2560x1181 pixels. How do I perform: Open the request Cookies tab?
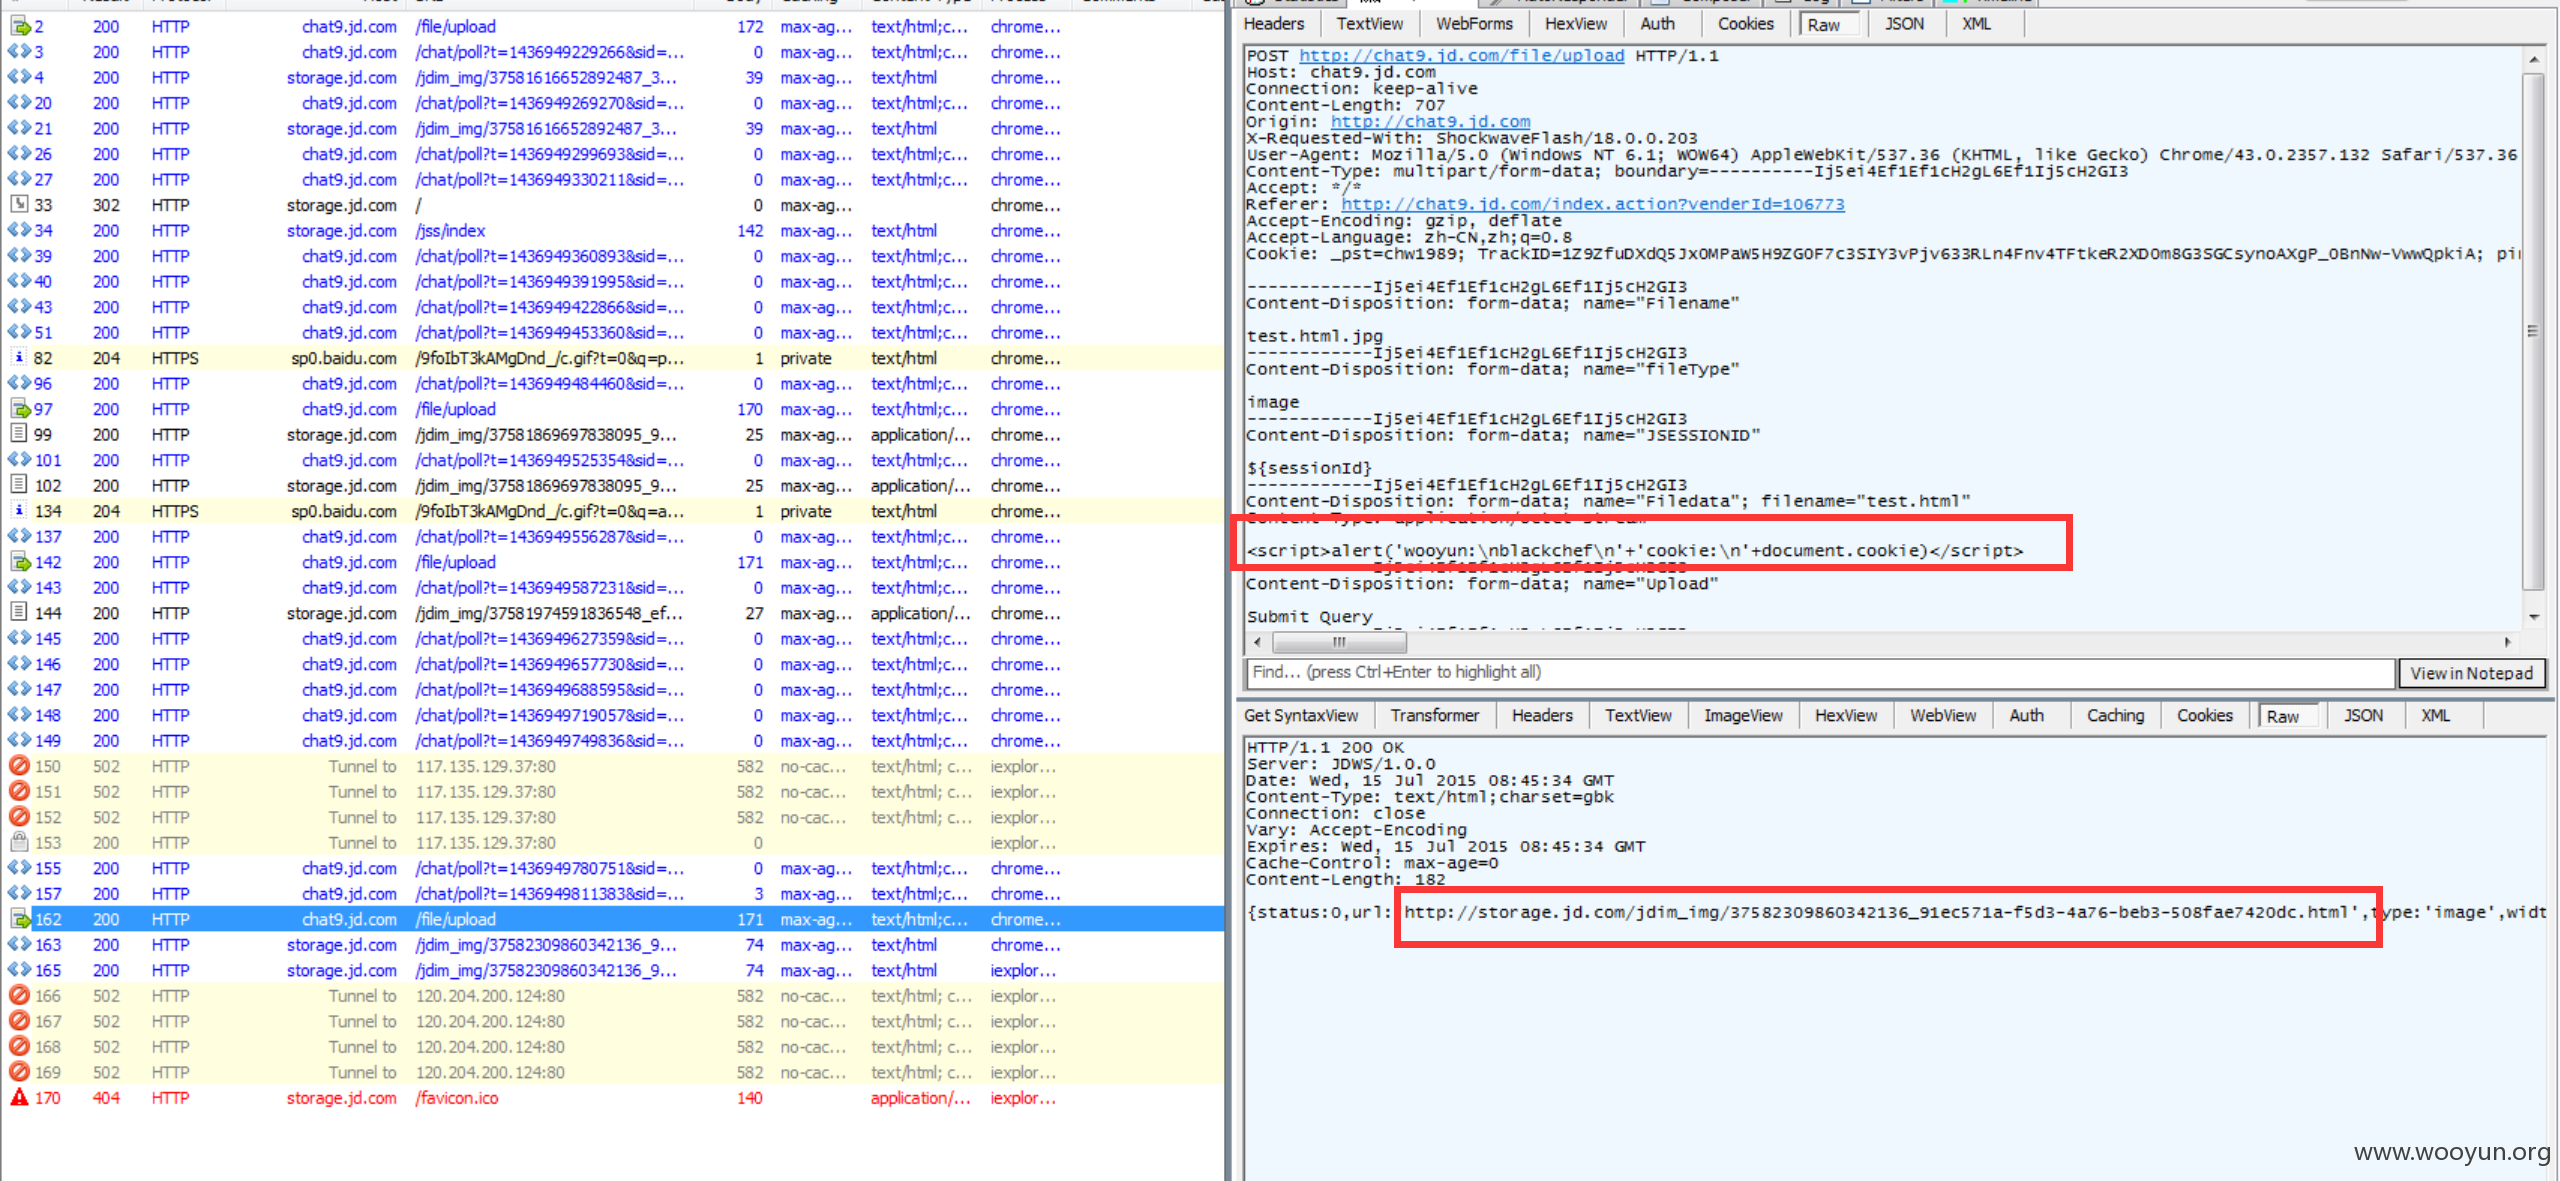point(1745,24)
